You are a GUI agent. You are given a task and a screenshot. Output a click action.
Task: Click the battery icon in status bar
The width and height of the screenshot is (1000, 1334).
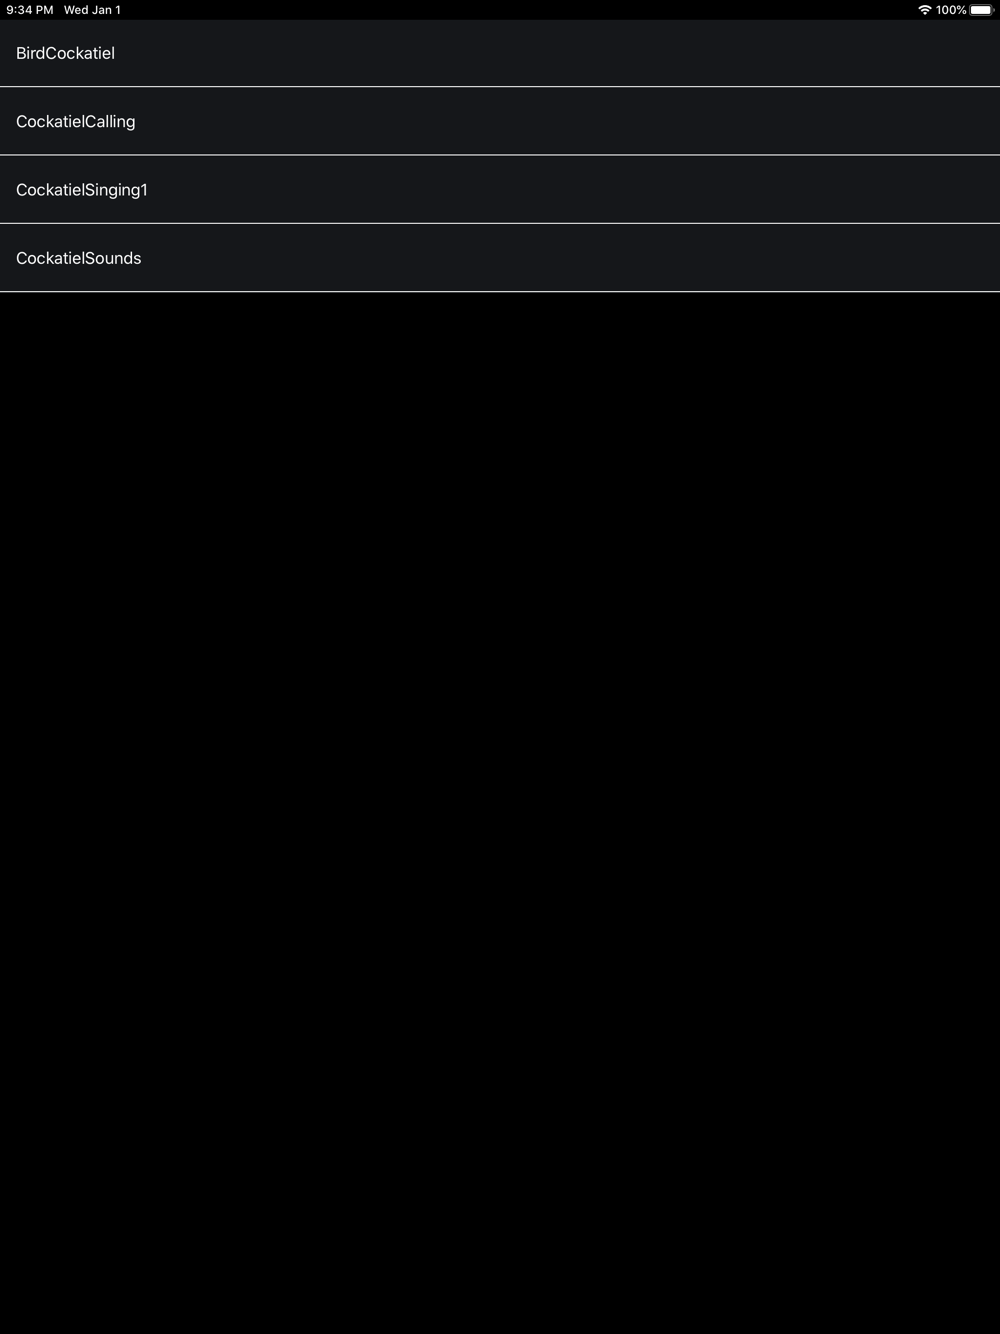(x=982, y=10)
